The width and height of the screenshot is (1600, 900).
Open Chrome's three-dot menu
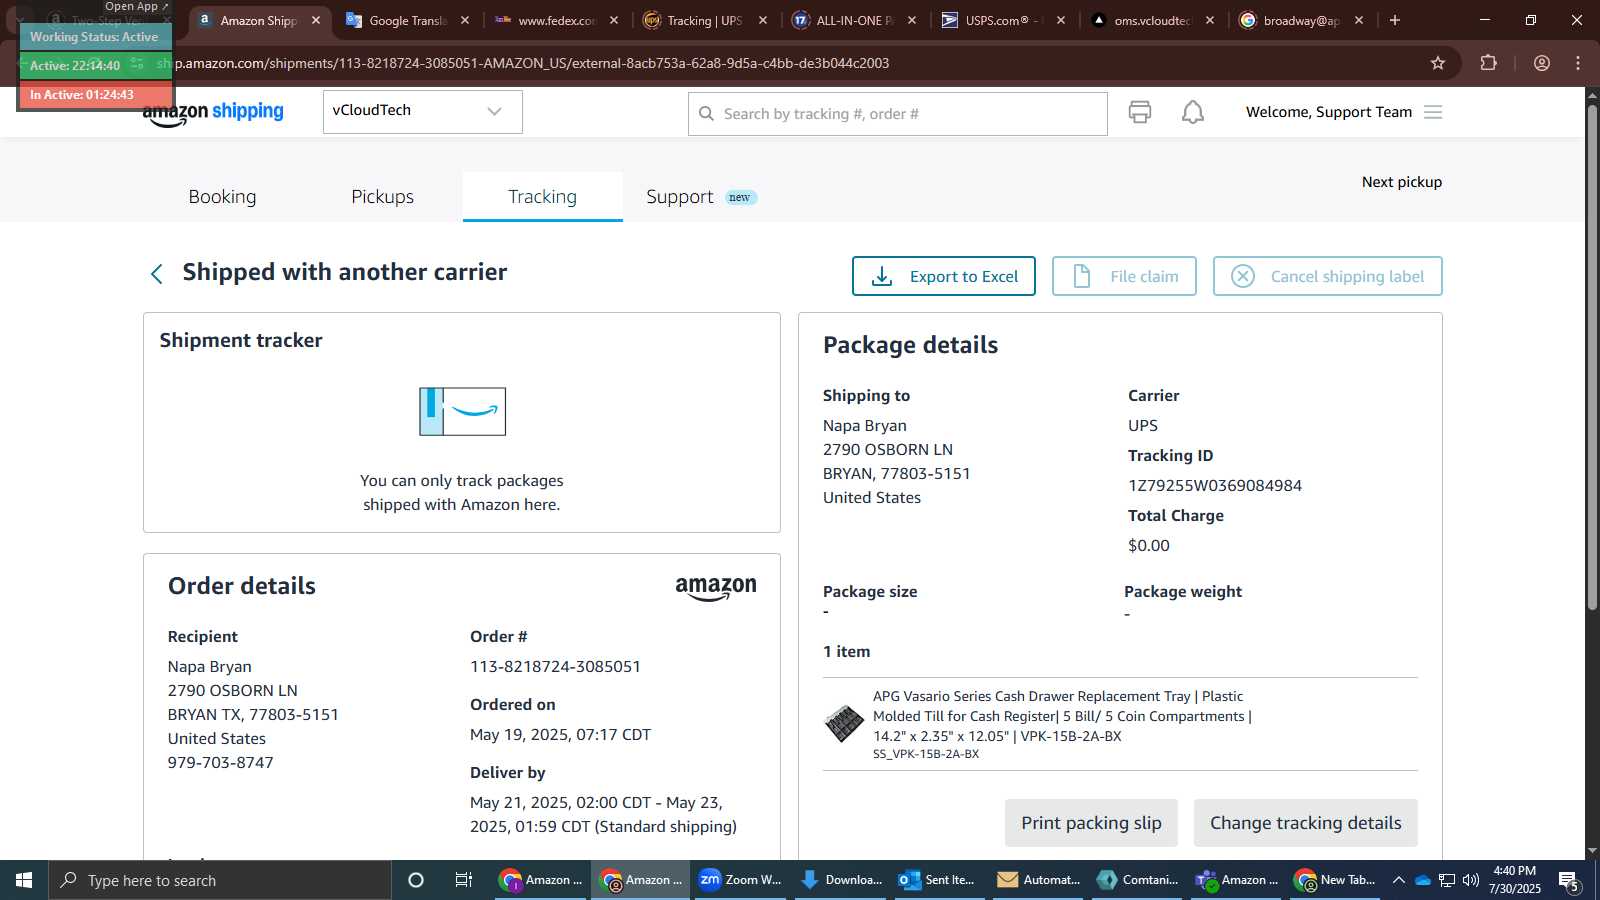coord(1578,63)
